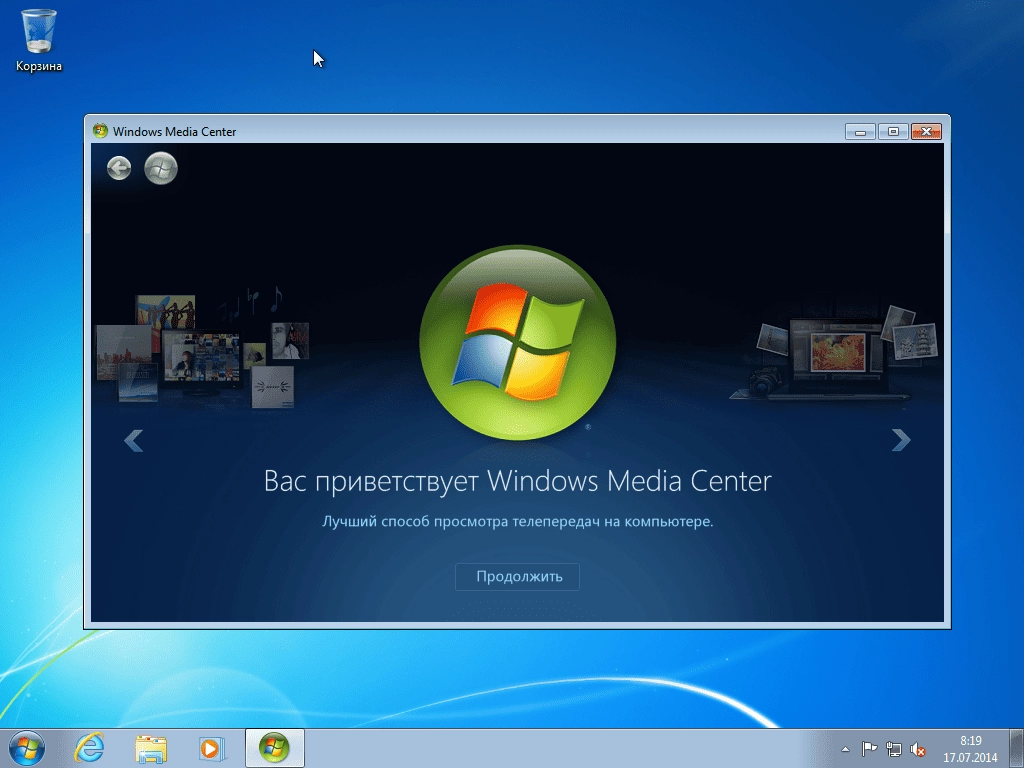Click the green Media Center start button
Viewport: 1024px width, 768px height.
tap(161, 168)
